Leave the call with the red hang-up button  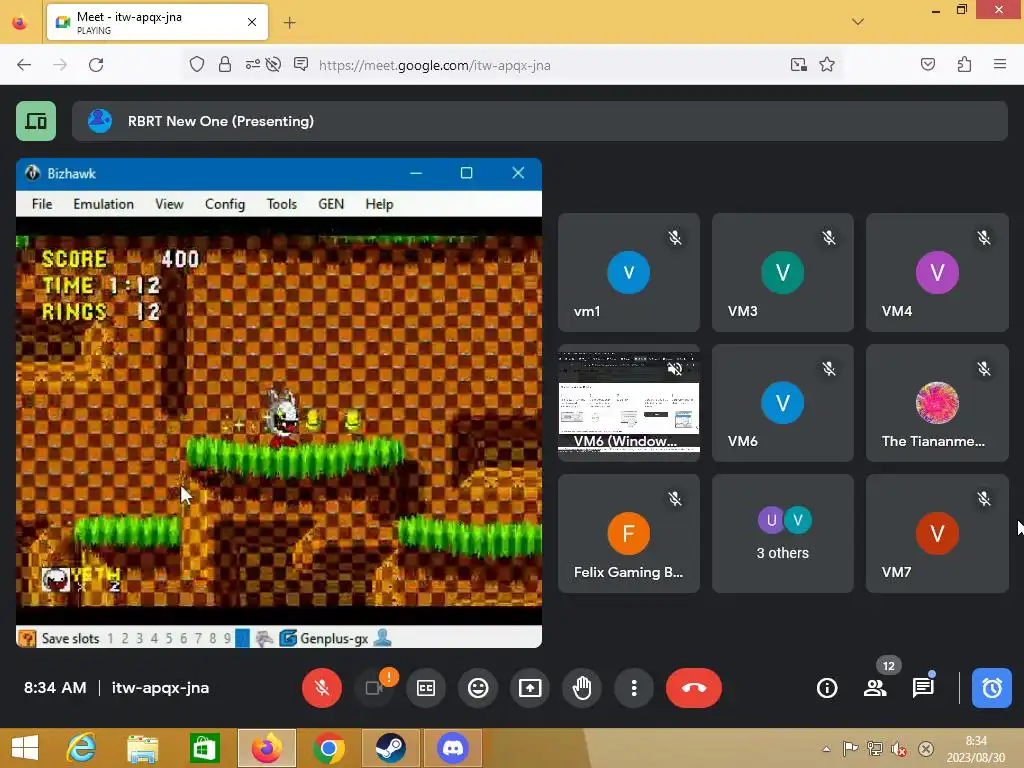click(694, 688)
